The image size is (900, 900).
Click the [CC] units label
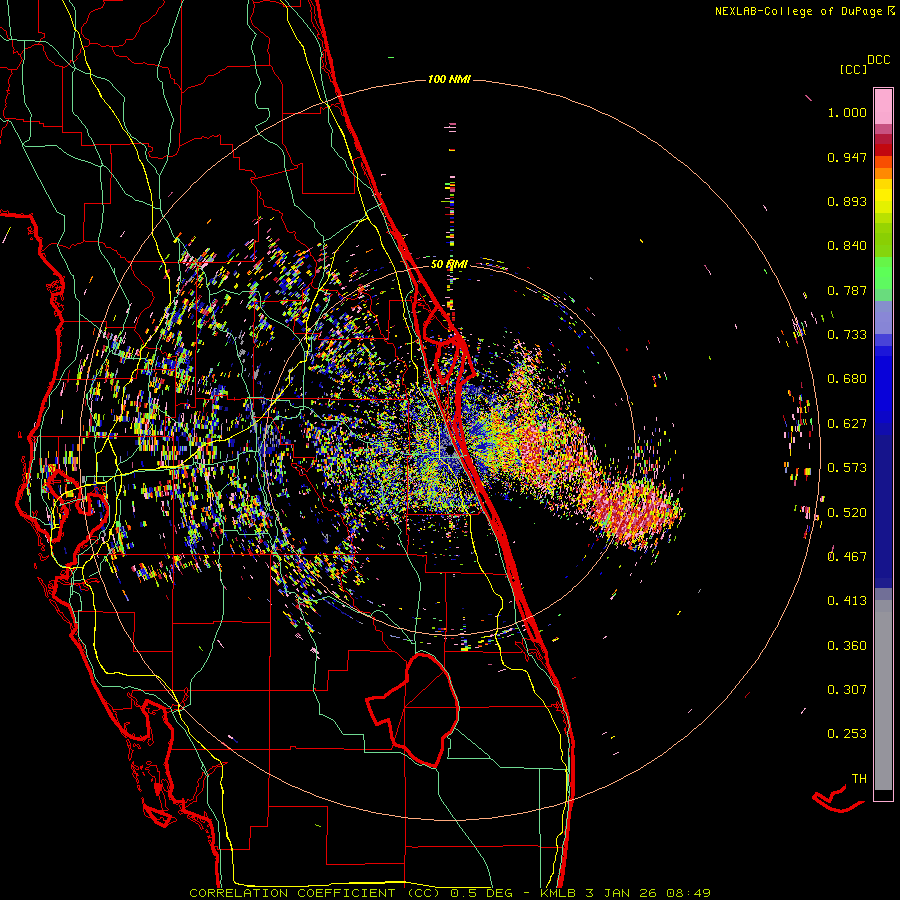click(x=854, y=69)
